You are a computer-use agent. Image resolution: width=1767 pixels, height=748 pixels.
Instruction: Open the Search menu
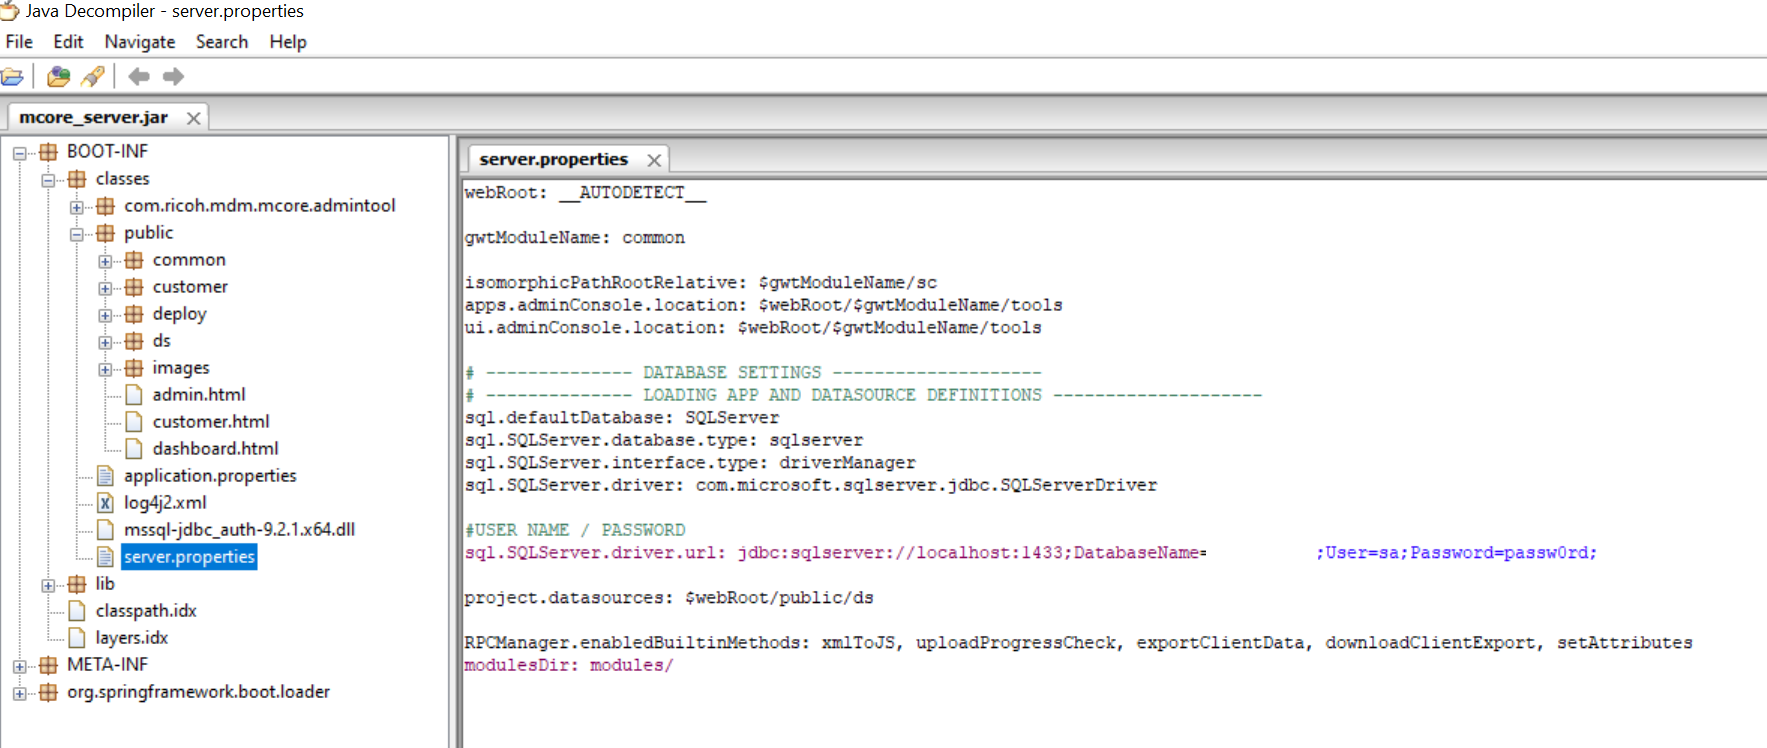(x=222, y=42)
